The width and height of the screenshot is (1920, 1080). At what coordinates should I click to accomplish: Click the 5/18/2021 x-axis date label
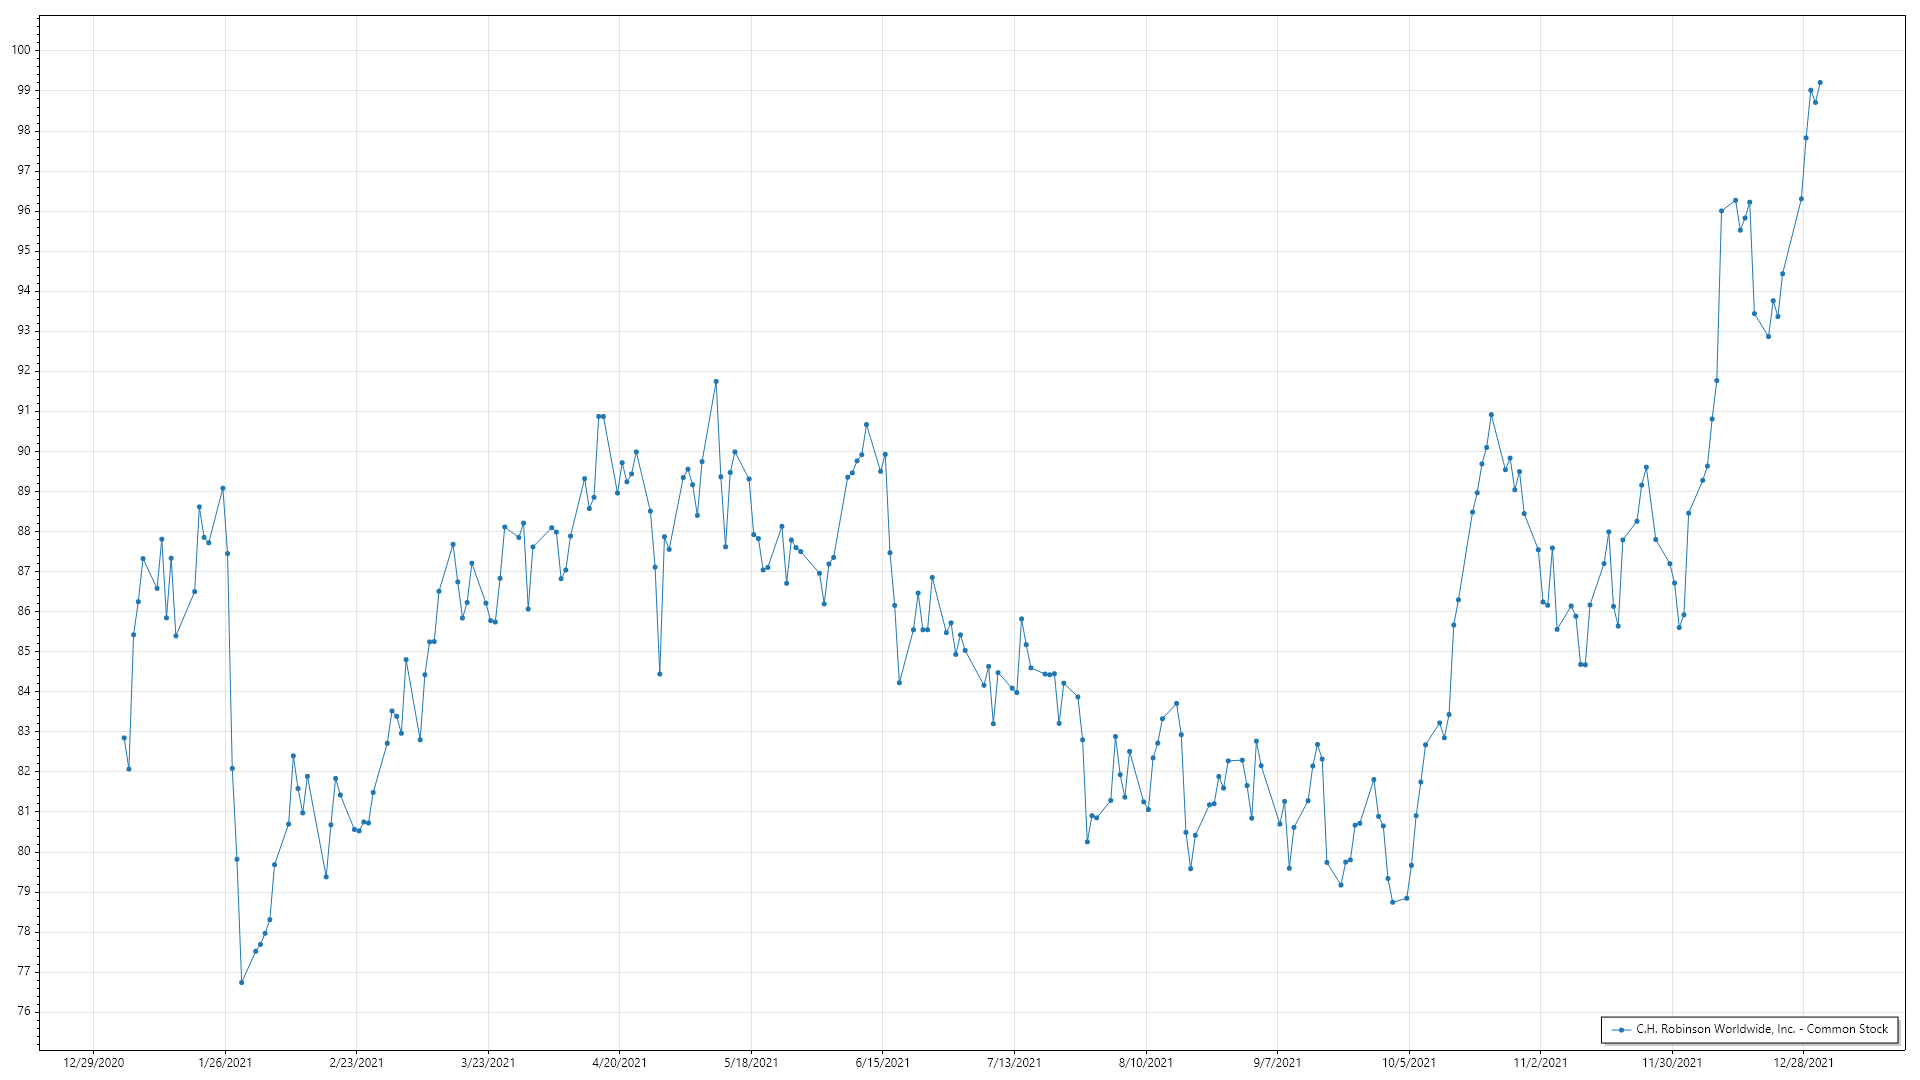pyautogui.click(x=751, y=1063)
